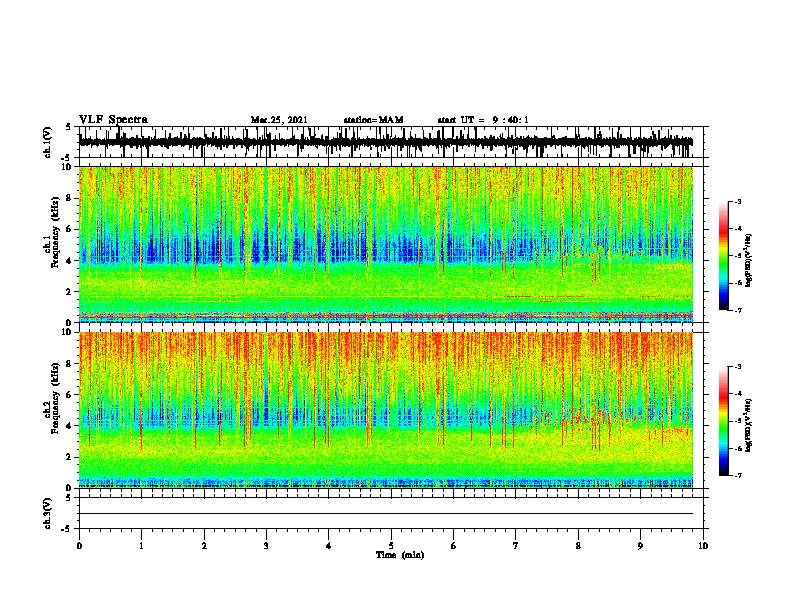This screenshot has width=792, height=612.
Task: Click the "-7" value on ch.2 colorbar
Action: click(x=738, y=476)
